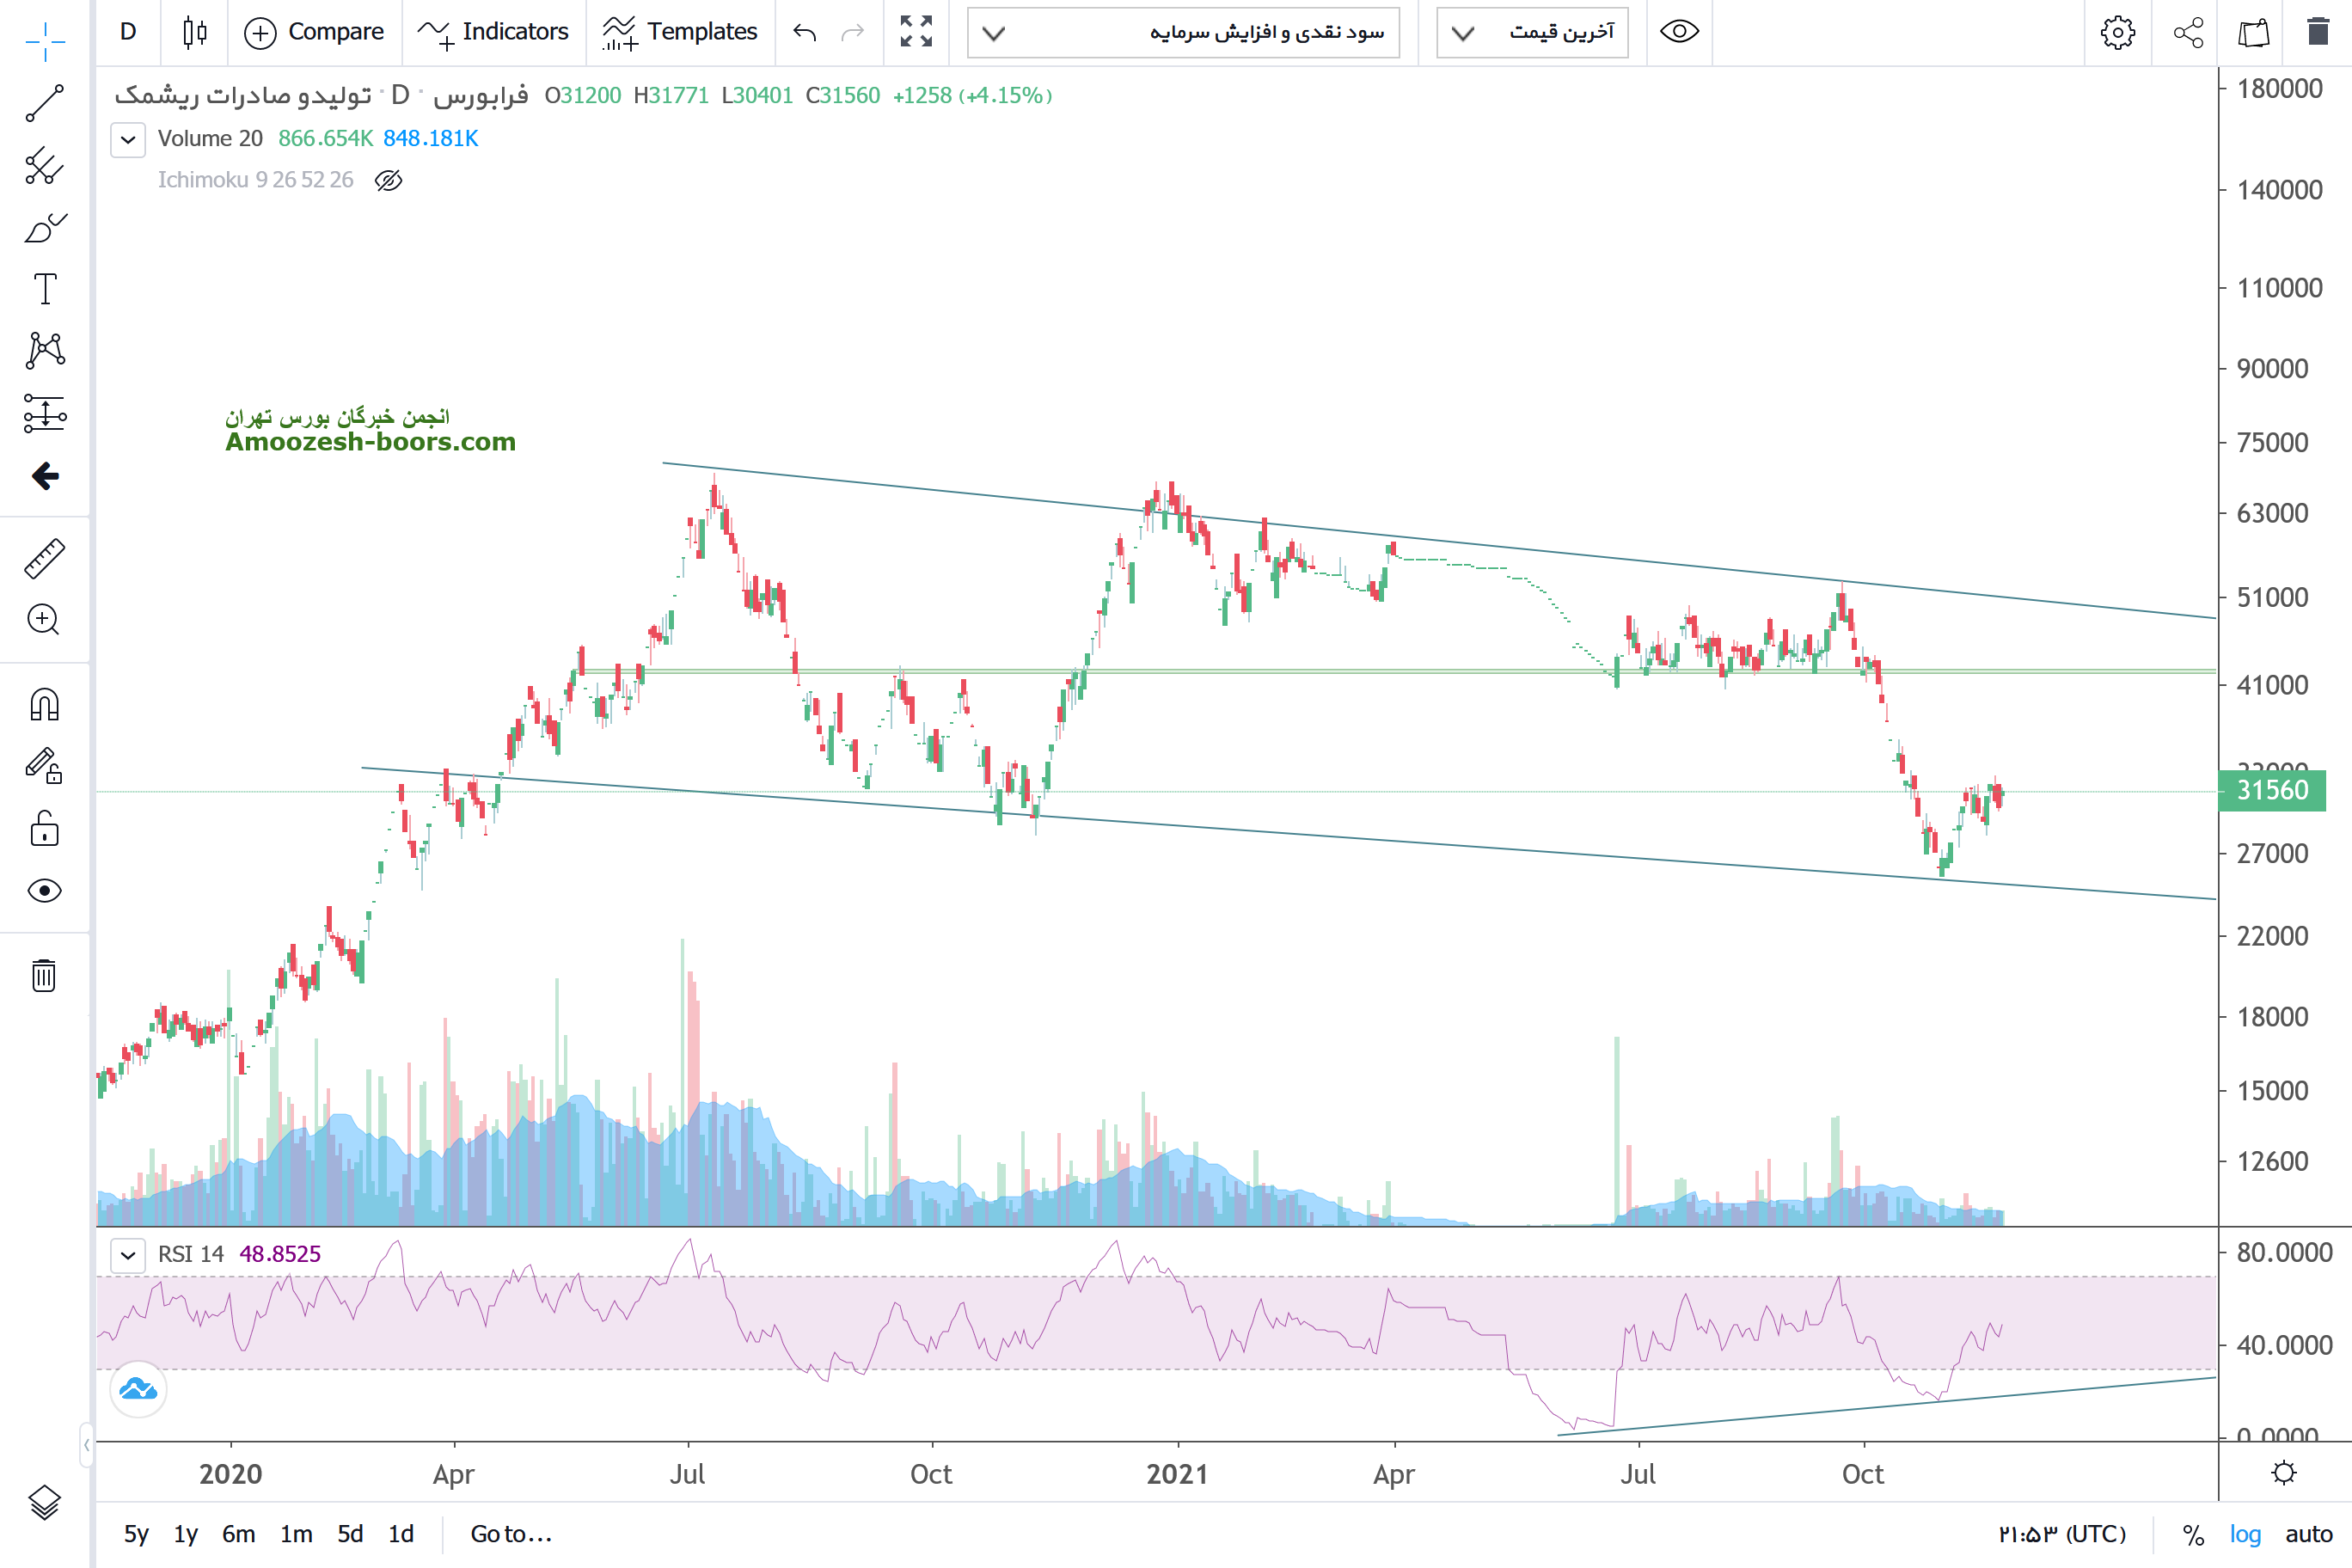Toggle percent scale mode
2352x1568 pixels.
click(x=2193, y=1534)
